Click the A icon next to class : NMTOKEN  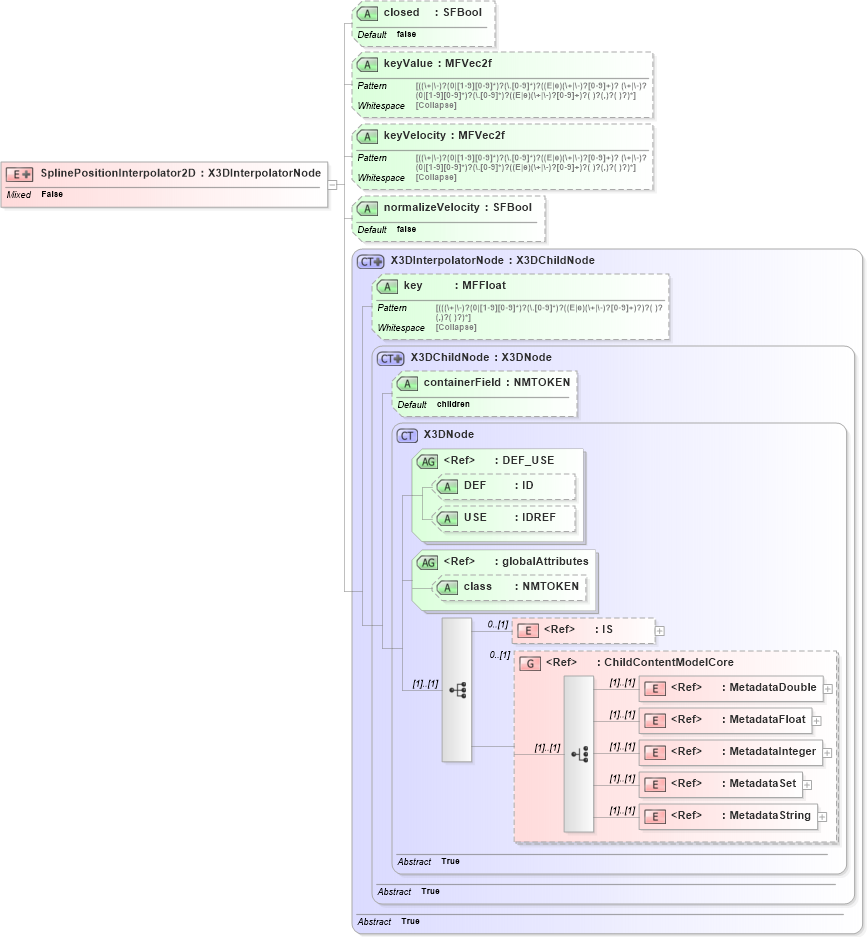coord(448,588)
